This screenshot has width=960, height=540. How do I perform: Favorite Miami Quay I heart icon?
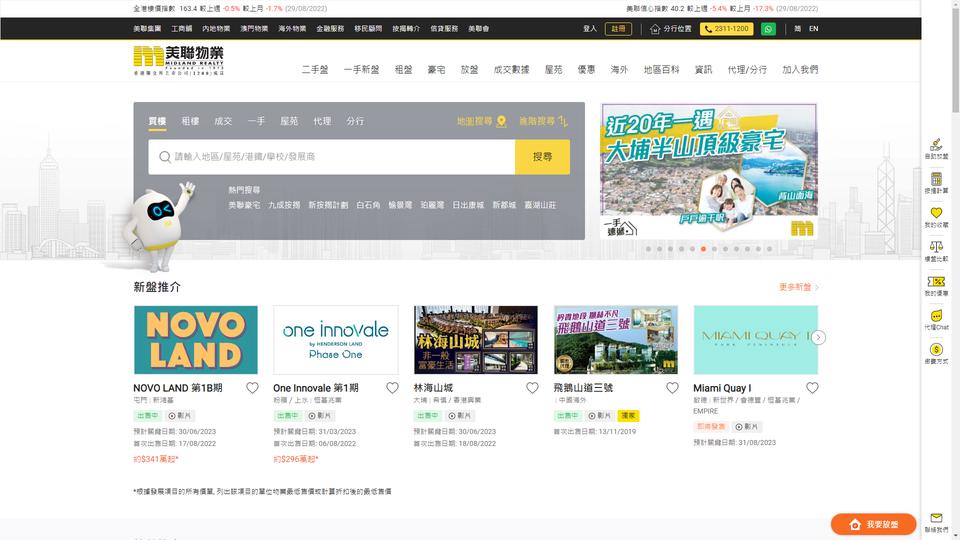[812, 388]
